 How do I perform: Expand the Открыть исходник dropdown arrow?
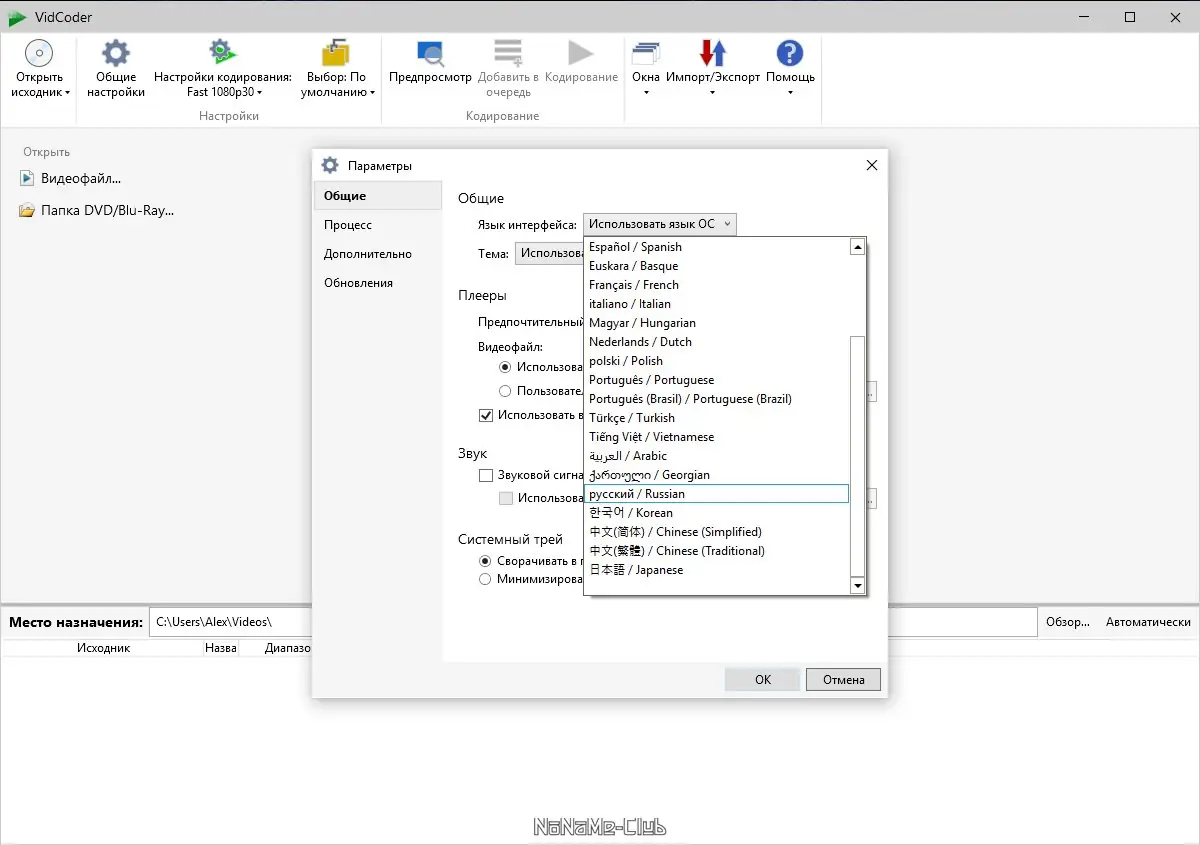click(68, 93)
